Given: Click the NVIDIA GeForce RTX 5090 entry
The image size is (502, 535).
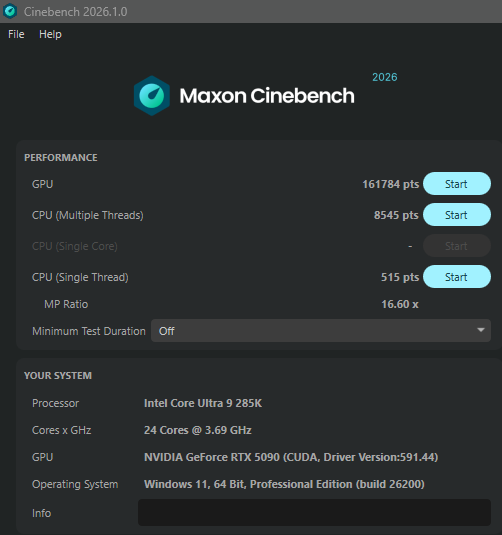Looking at the screenshot, I should [291, 457].
